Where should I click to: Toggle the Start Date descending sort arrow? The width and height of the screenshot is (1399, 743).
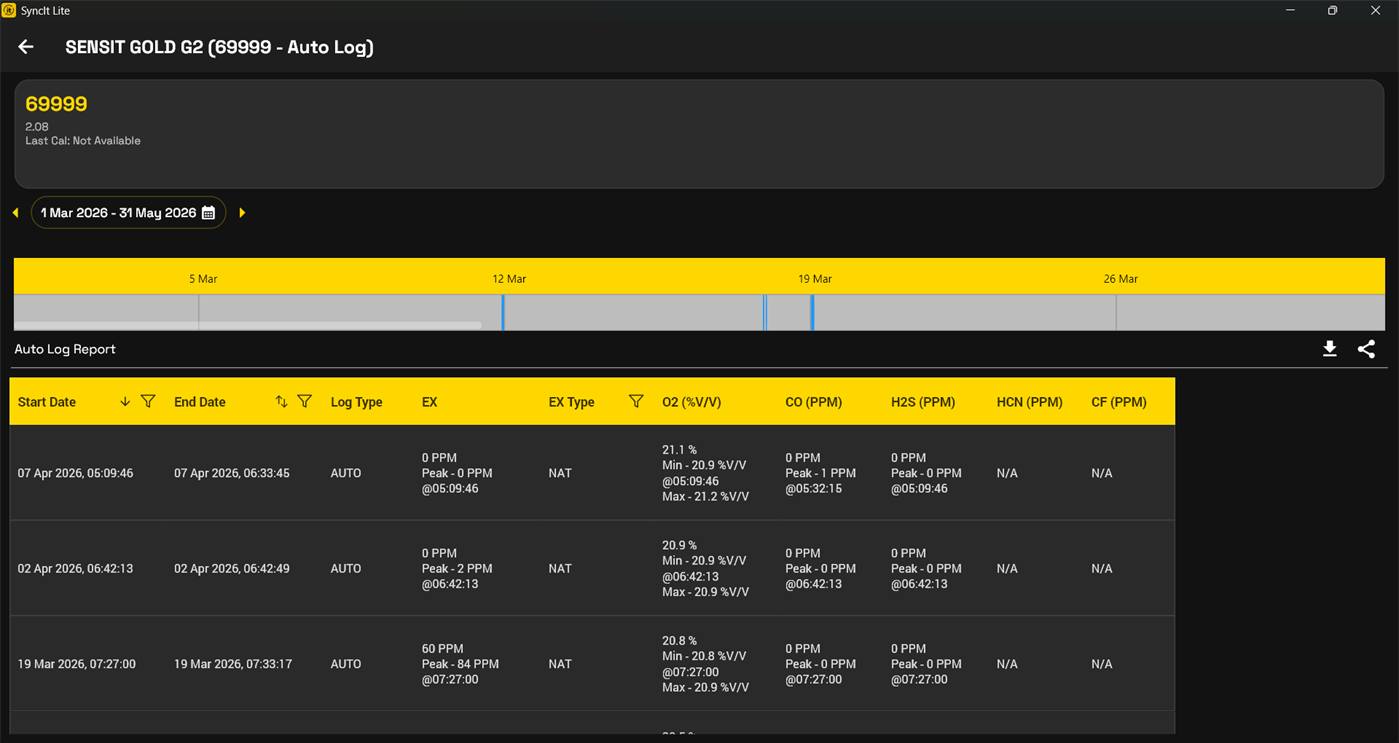[x=125, y=402]
